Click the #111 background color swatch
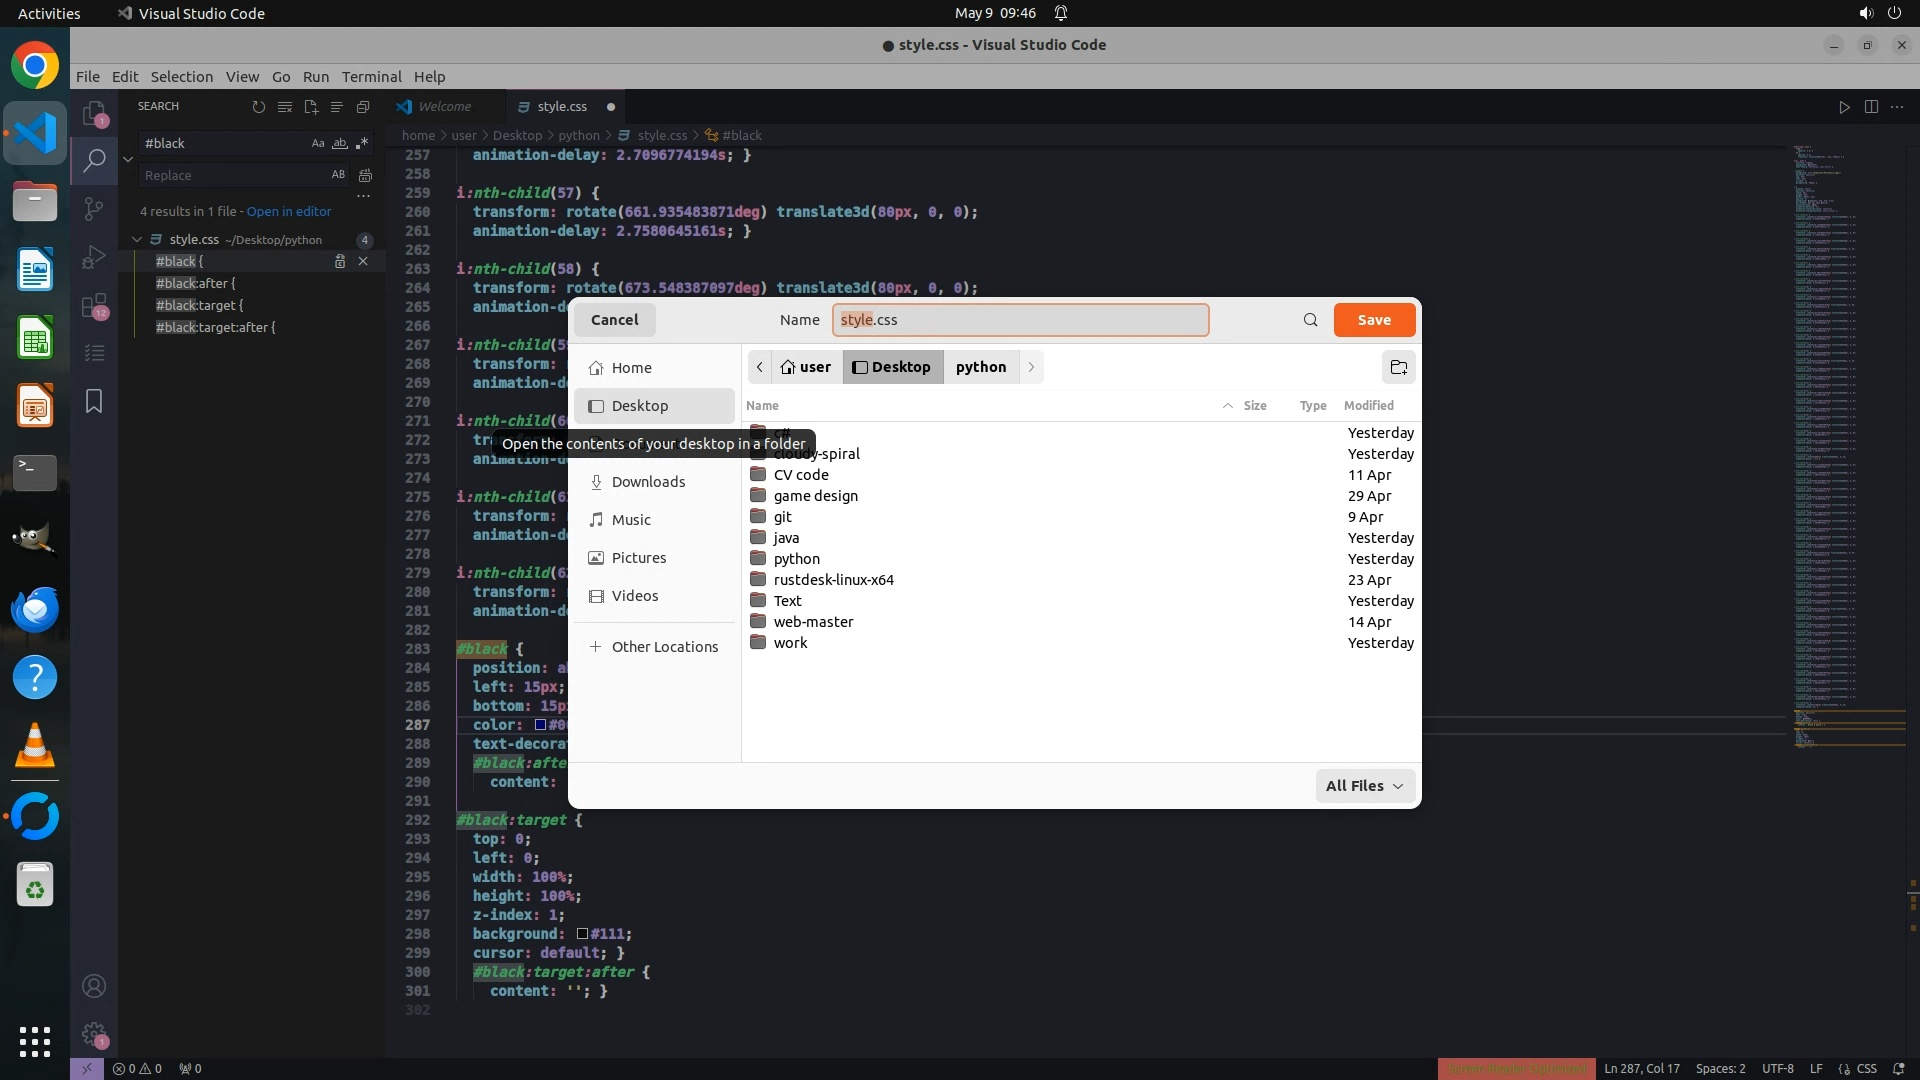The height and width of the screenshot is (1080, 1920). pyautogui.click(x=582, y=934)
